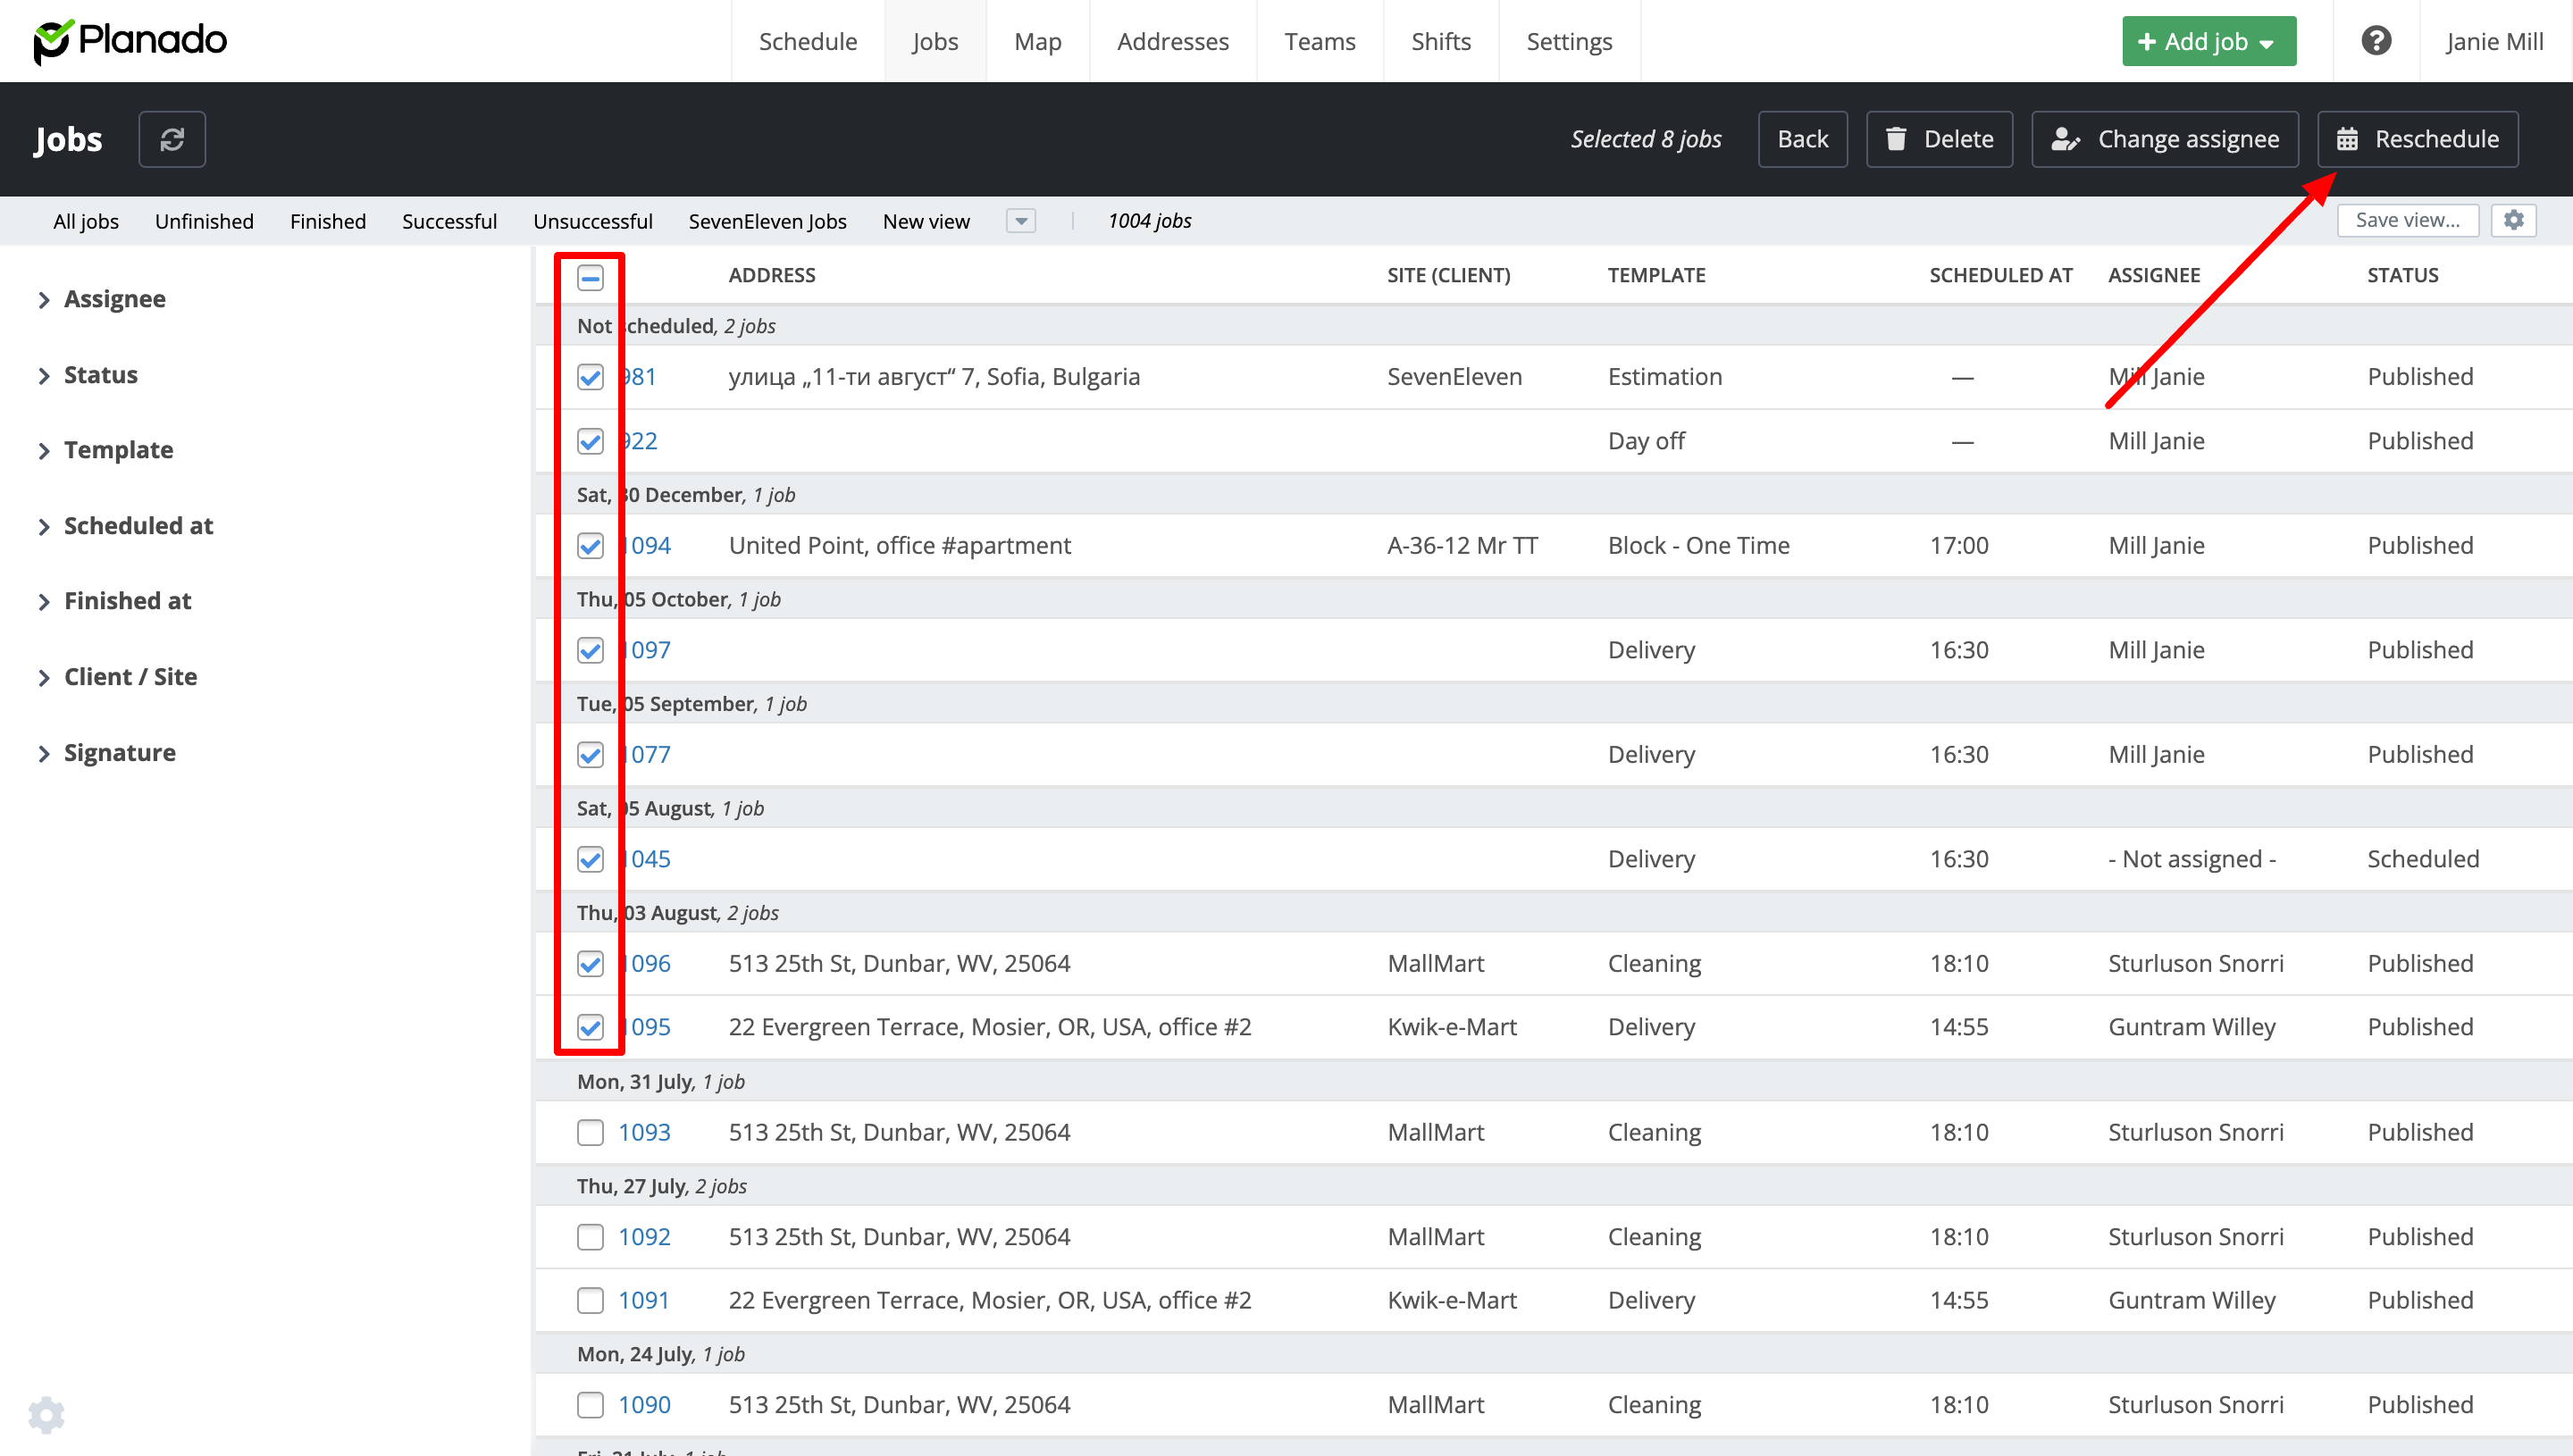Switch to the Unfinished view

pyautogui.click(x=204, y=221)
